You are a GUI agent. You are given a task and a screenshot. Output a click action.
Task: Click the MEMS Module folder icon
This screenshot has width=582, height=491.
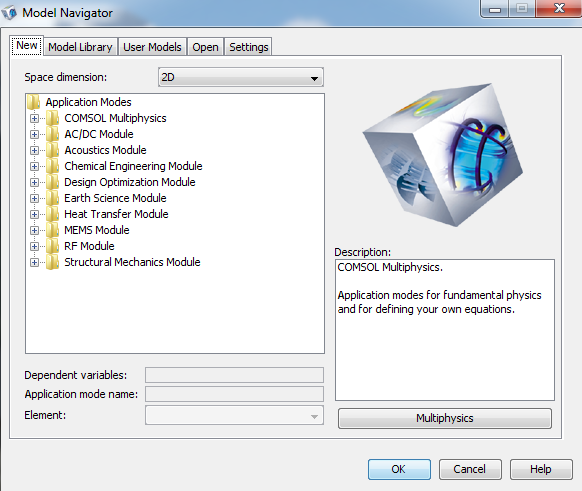(53, 230)
